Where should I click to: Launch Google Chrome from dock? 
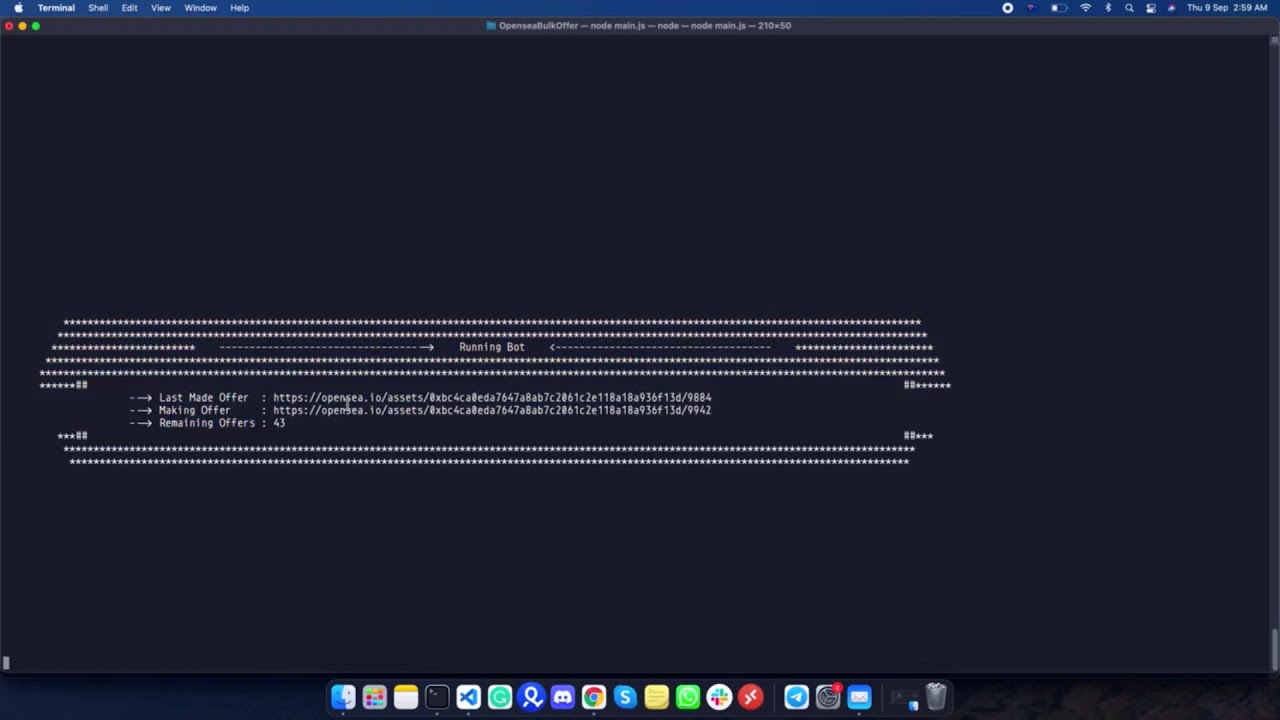(594, 697)
